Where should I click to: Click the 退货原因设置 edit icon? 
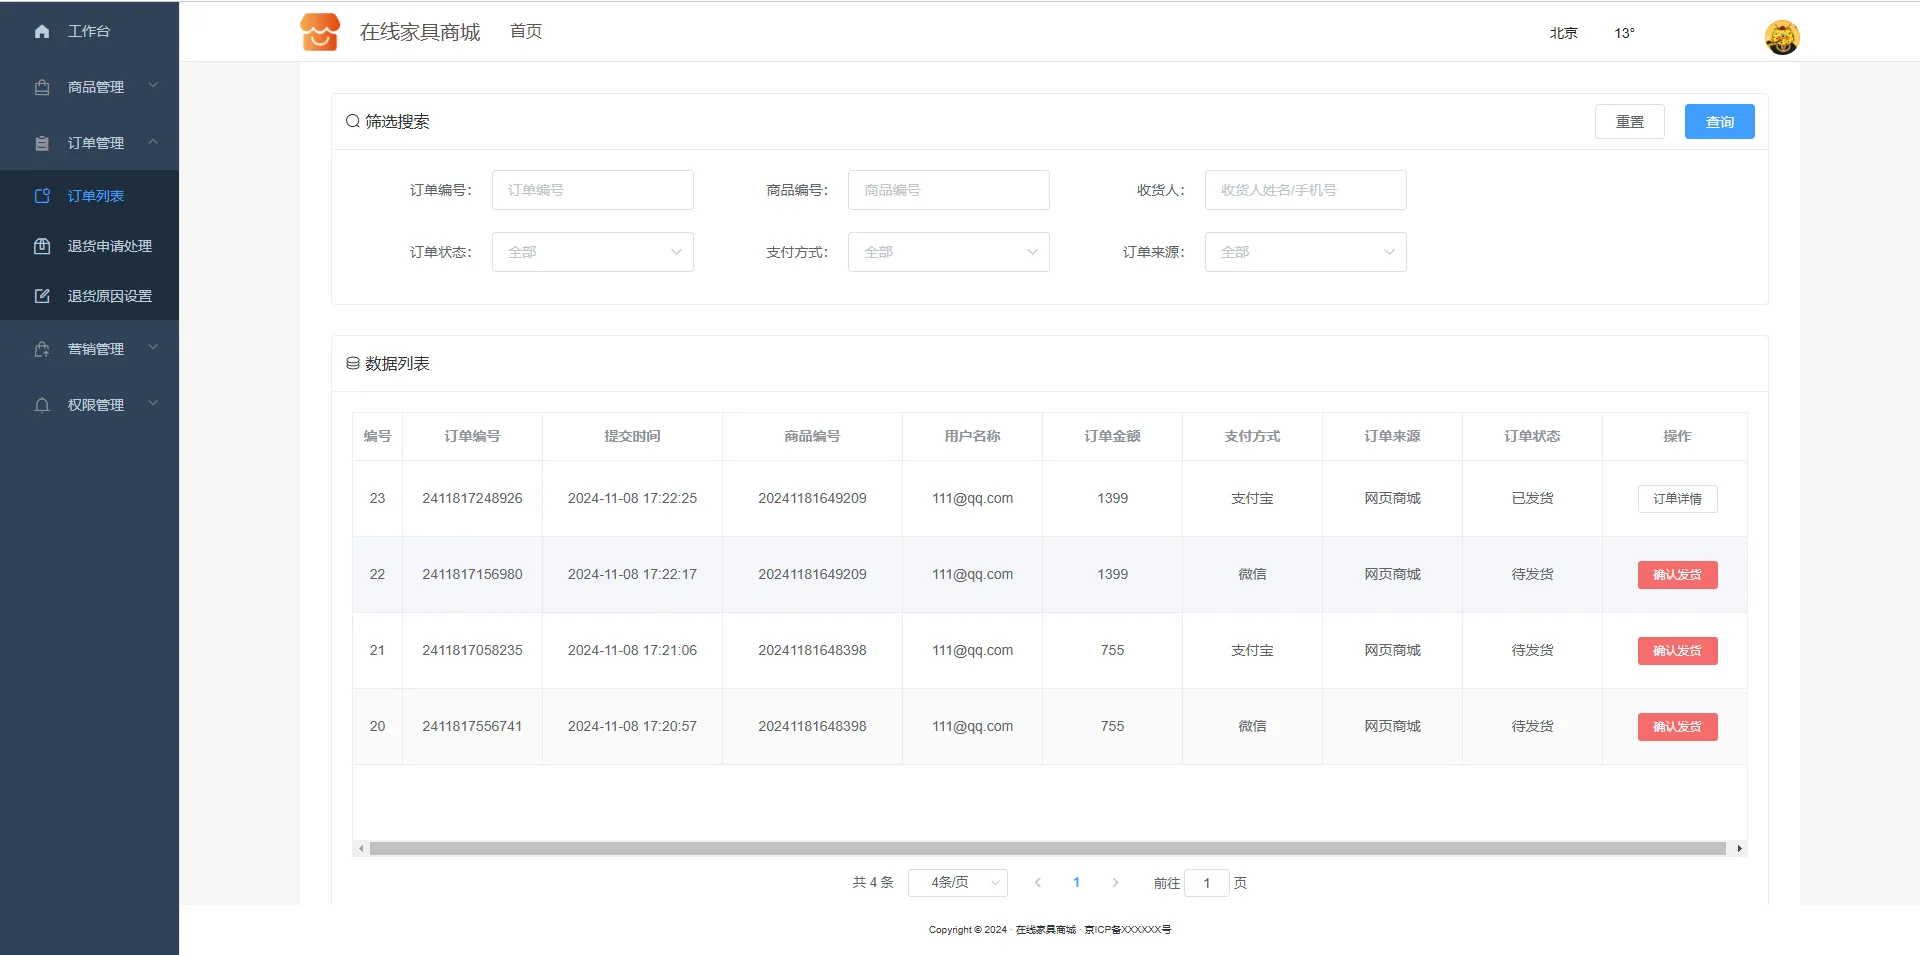42,296
